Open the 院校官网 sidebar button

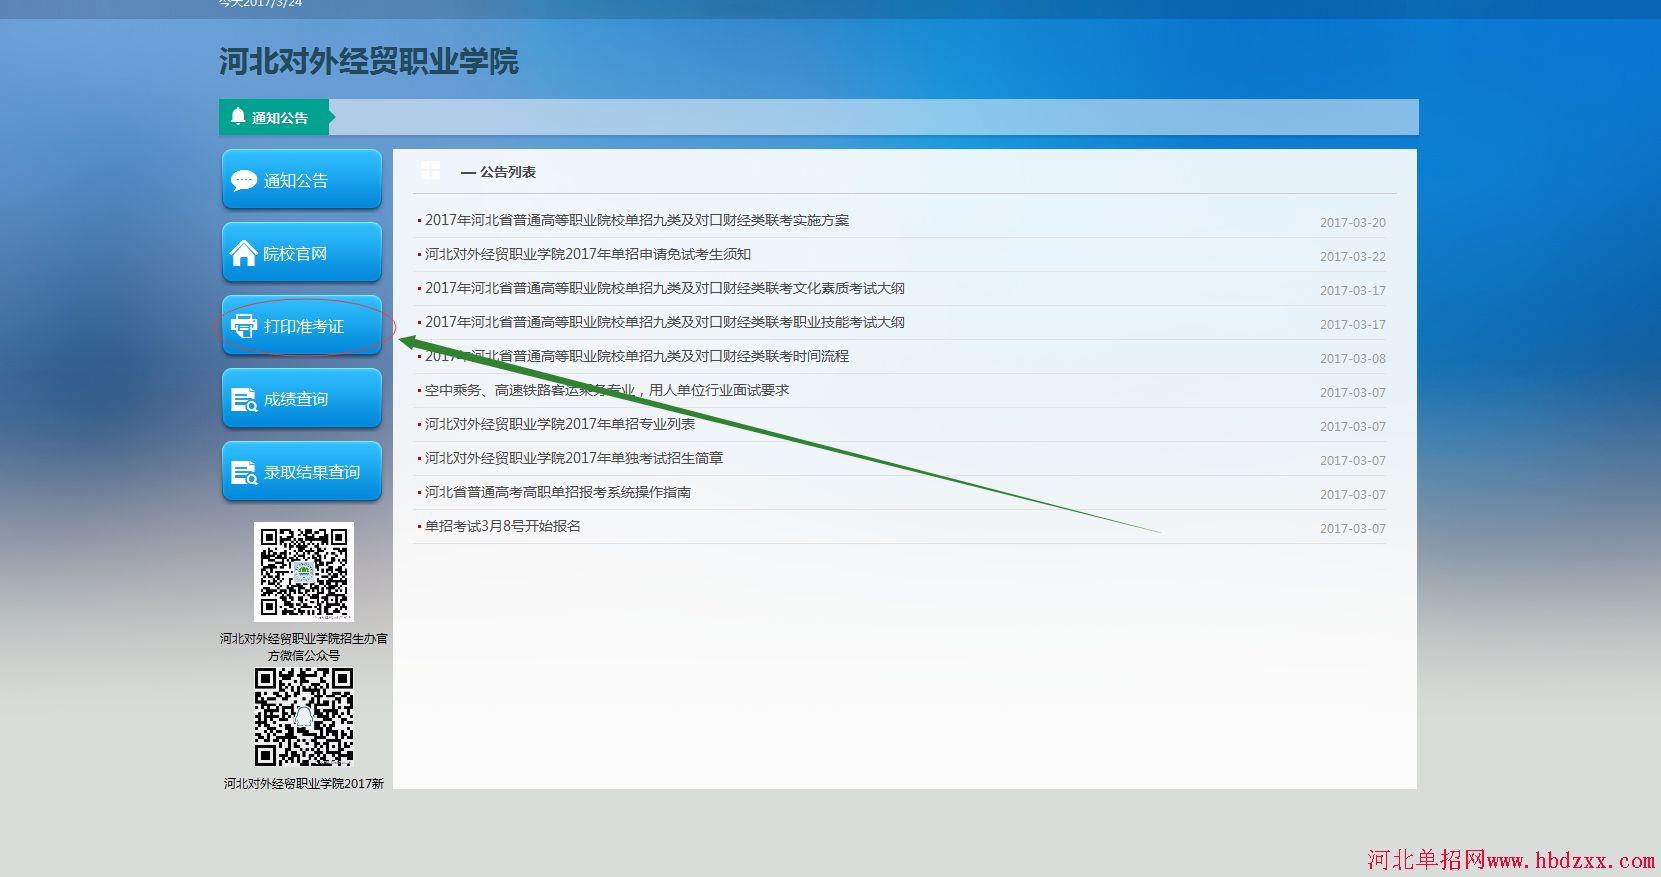(x=302, y=253)
